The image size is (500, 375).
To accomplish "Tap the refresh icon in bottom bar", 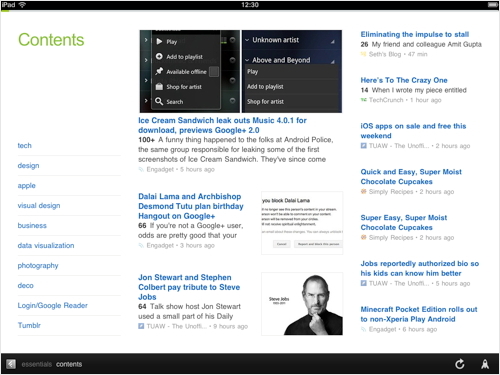I will pyautogui.click(x=460, y=364).
